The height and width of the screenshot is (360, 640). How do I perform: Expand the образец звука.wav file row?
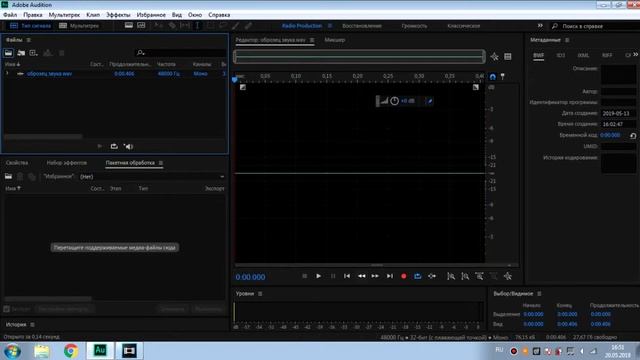7,73
